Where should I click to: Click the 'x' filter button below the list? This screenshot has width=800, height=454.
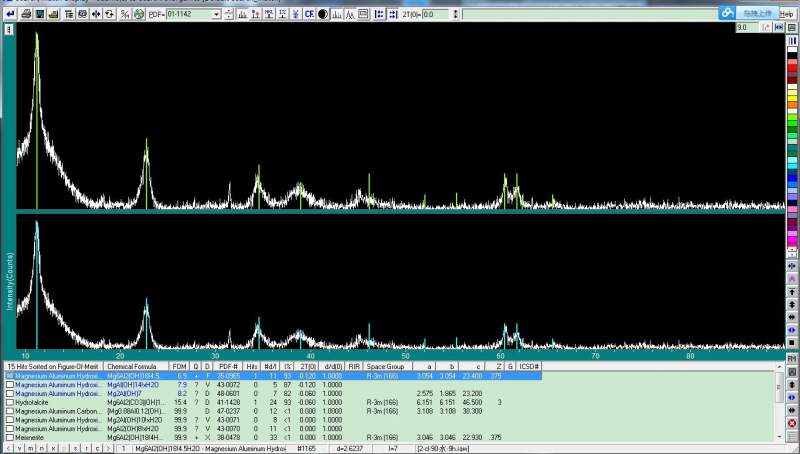(53, 448)
